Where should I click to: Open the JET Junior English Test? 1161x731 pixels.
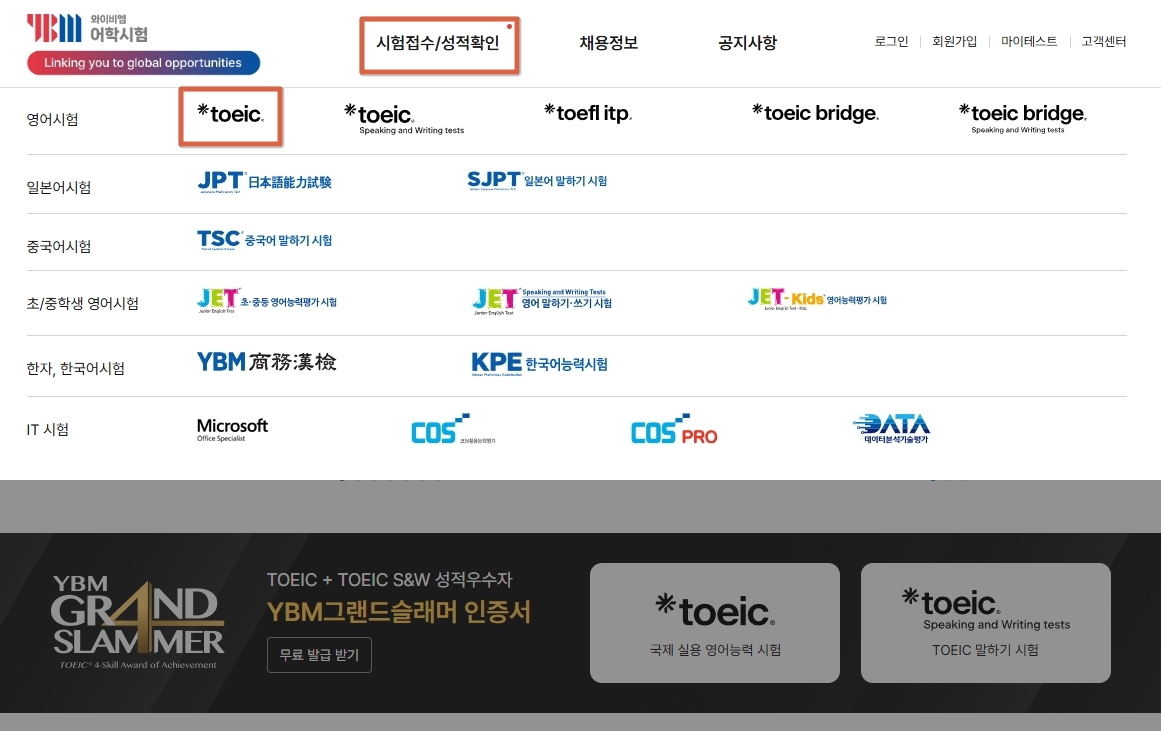coord(265,302)
